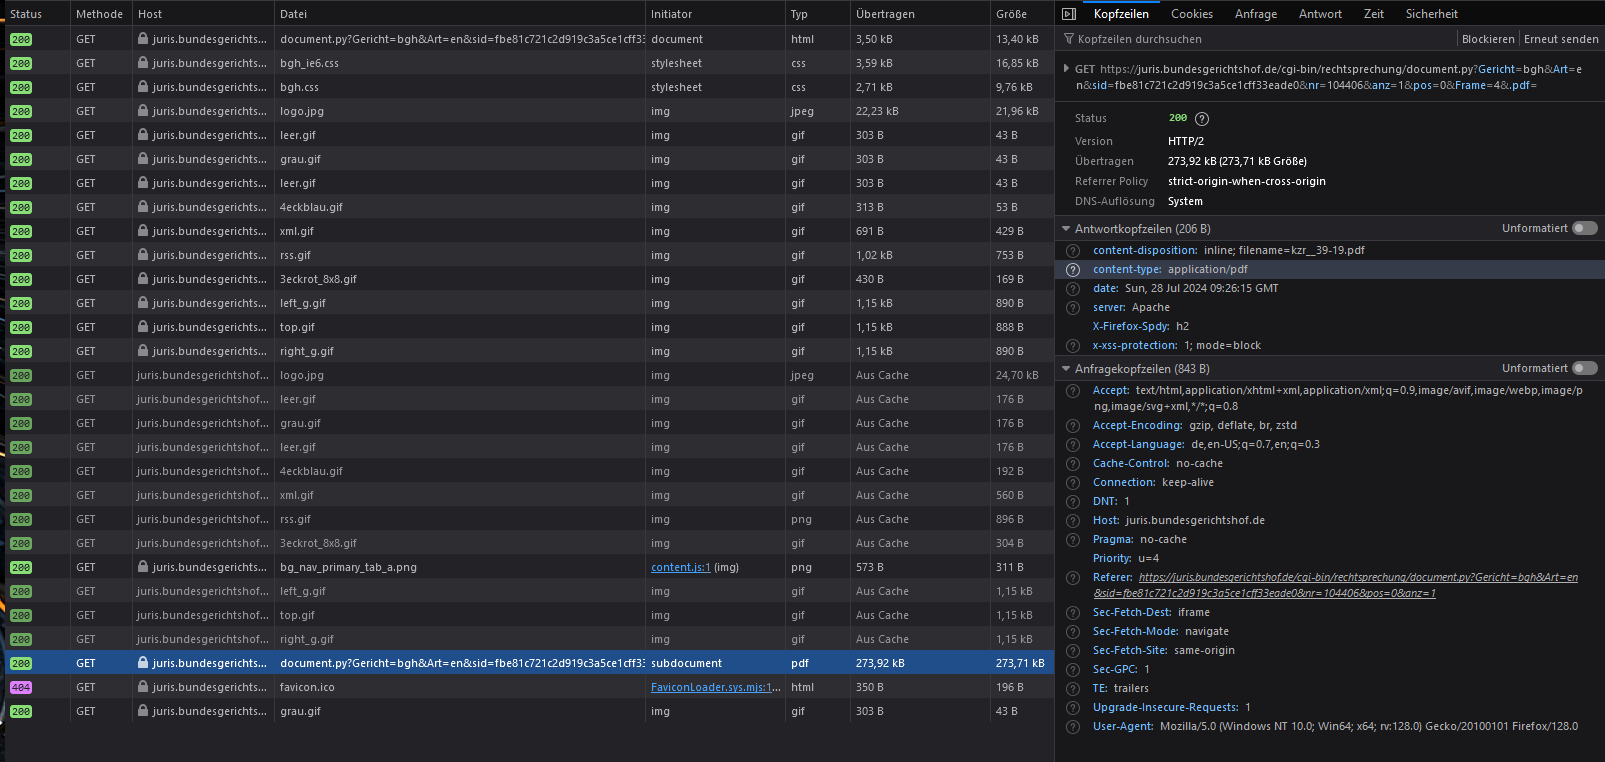Screen dimensions: 1605x762
Task: Collapse the Antwortkopfzeilen section
Action: pyautogui.click(x=1066, y=229)
